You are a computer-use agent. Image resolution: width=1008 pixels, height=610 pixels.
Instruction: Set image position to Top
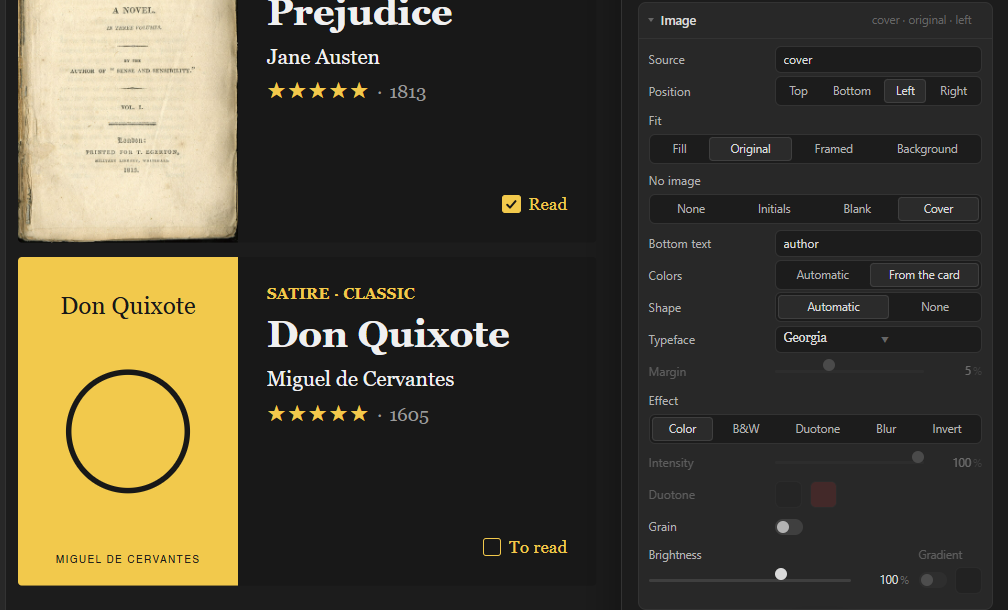pyautogui.click(x=798, y=91)
